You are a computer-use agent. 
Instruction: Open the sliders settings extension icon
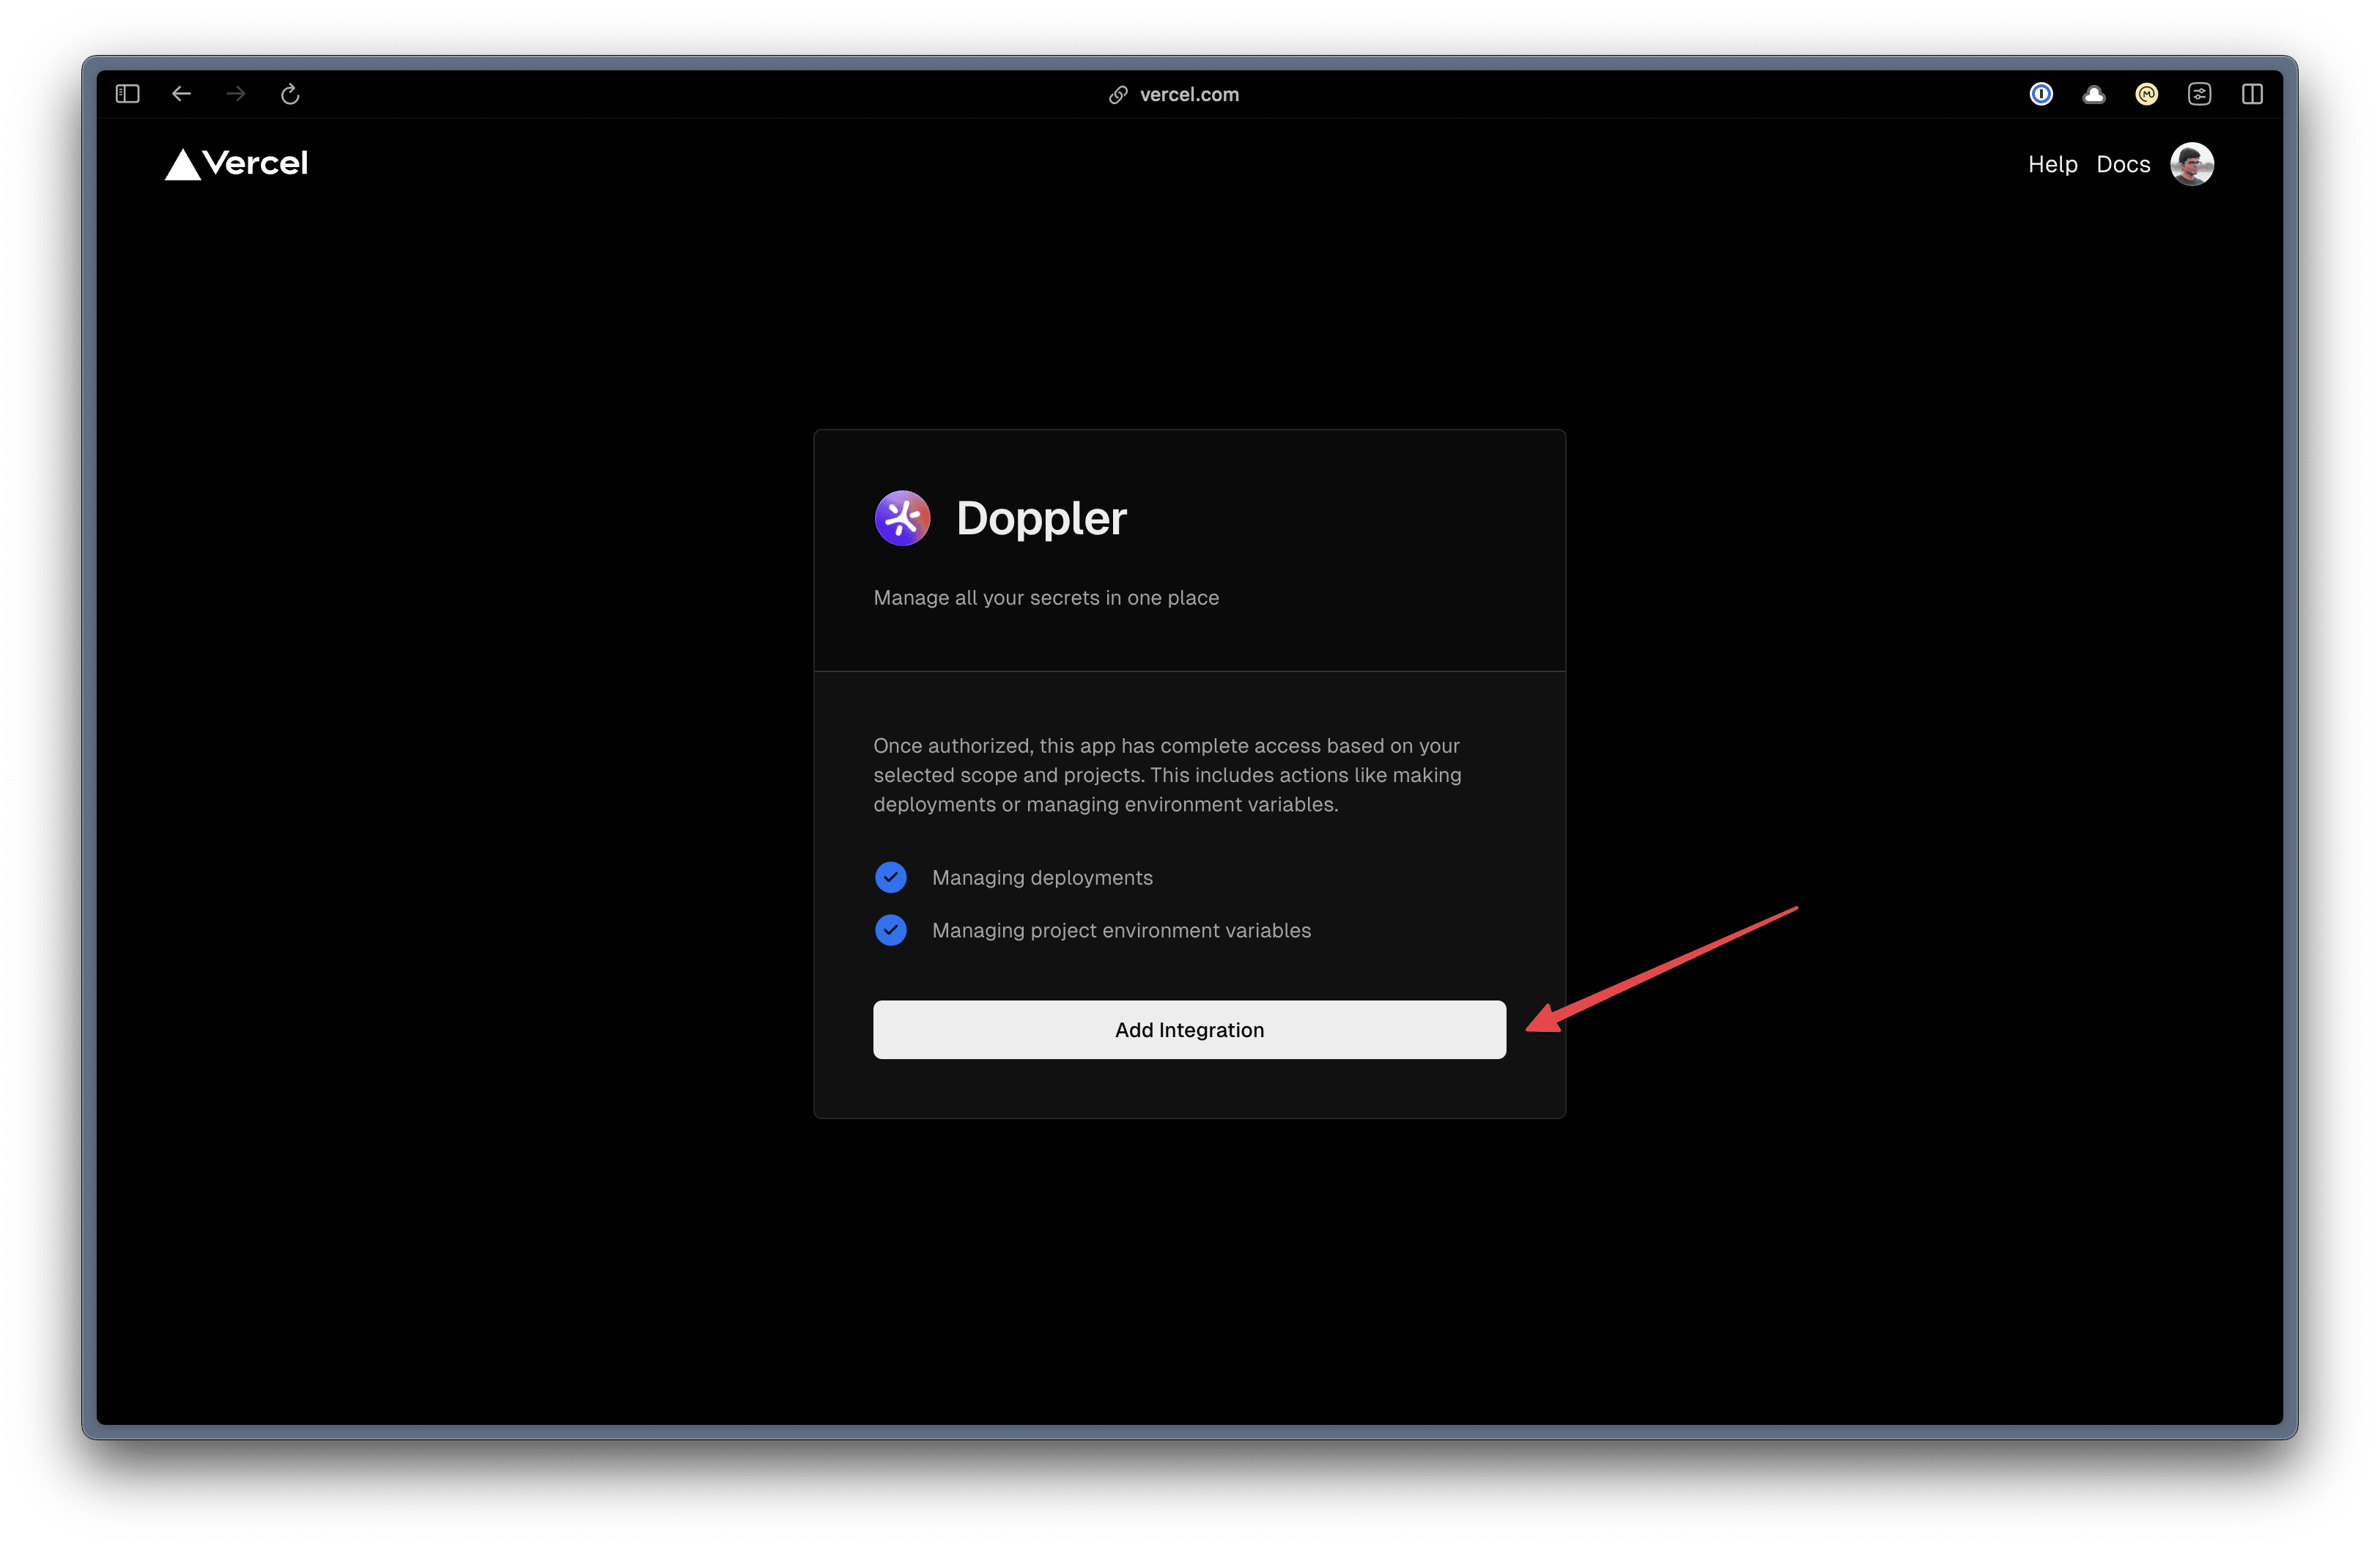(x=2199, y=94)
